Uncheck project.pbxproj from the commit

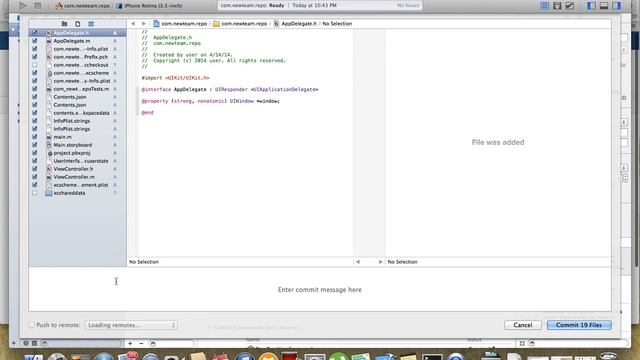point(35,153)
